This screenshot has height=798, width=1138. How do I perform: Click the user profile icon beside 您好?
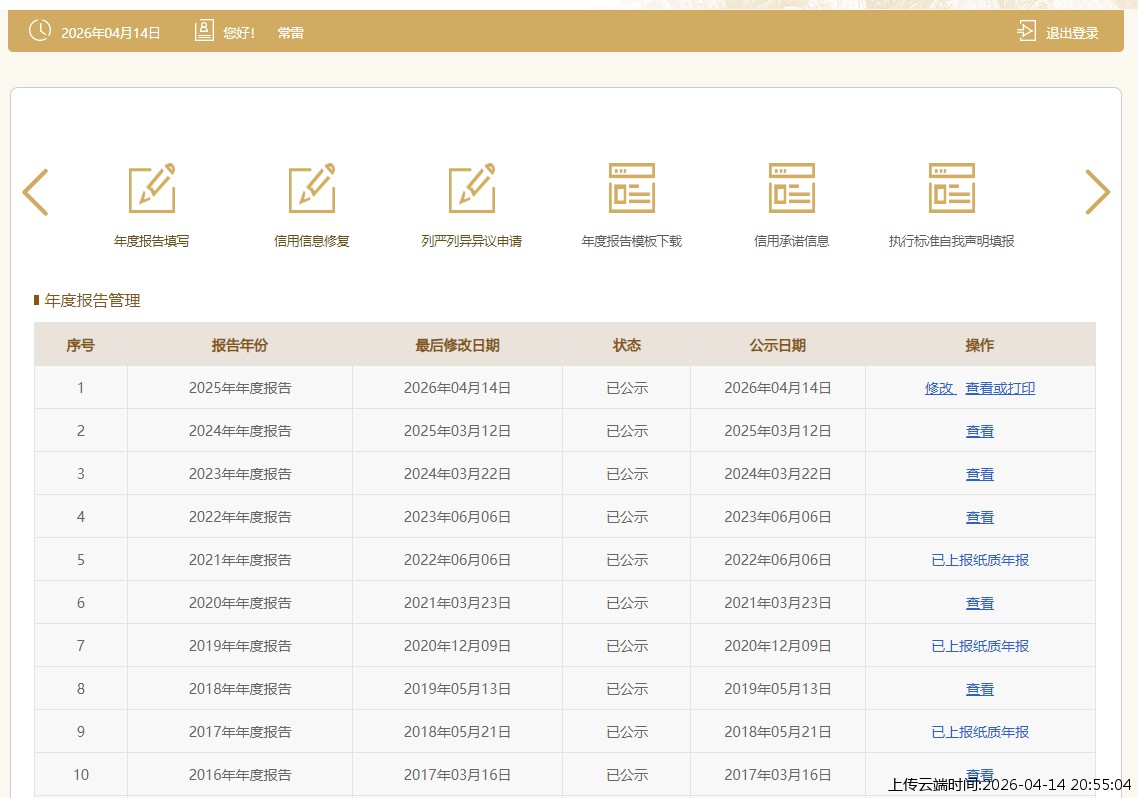click(x=204, y=32)
